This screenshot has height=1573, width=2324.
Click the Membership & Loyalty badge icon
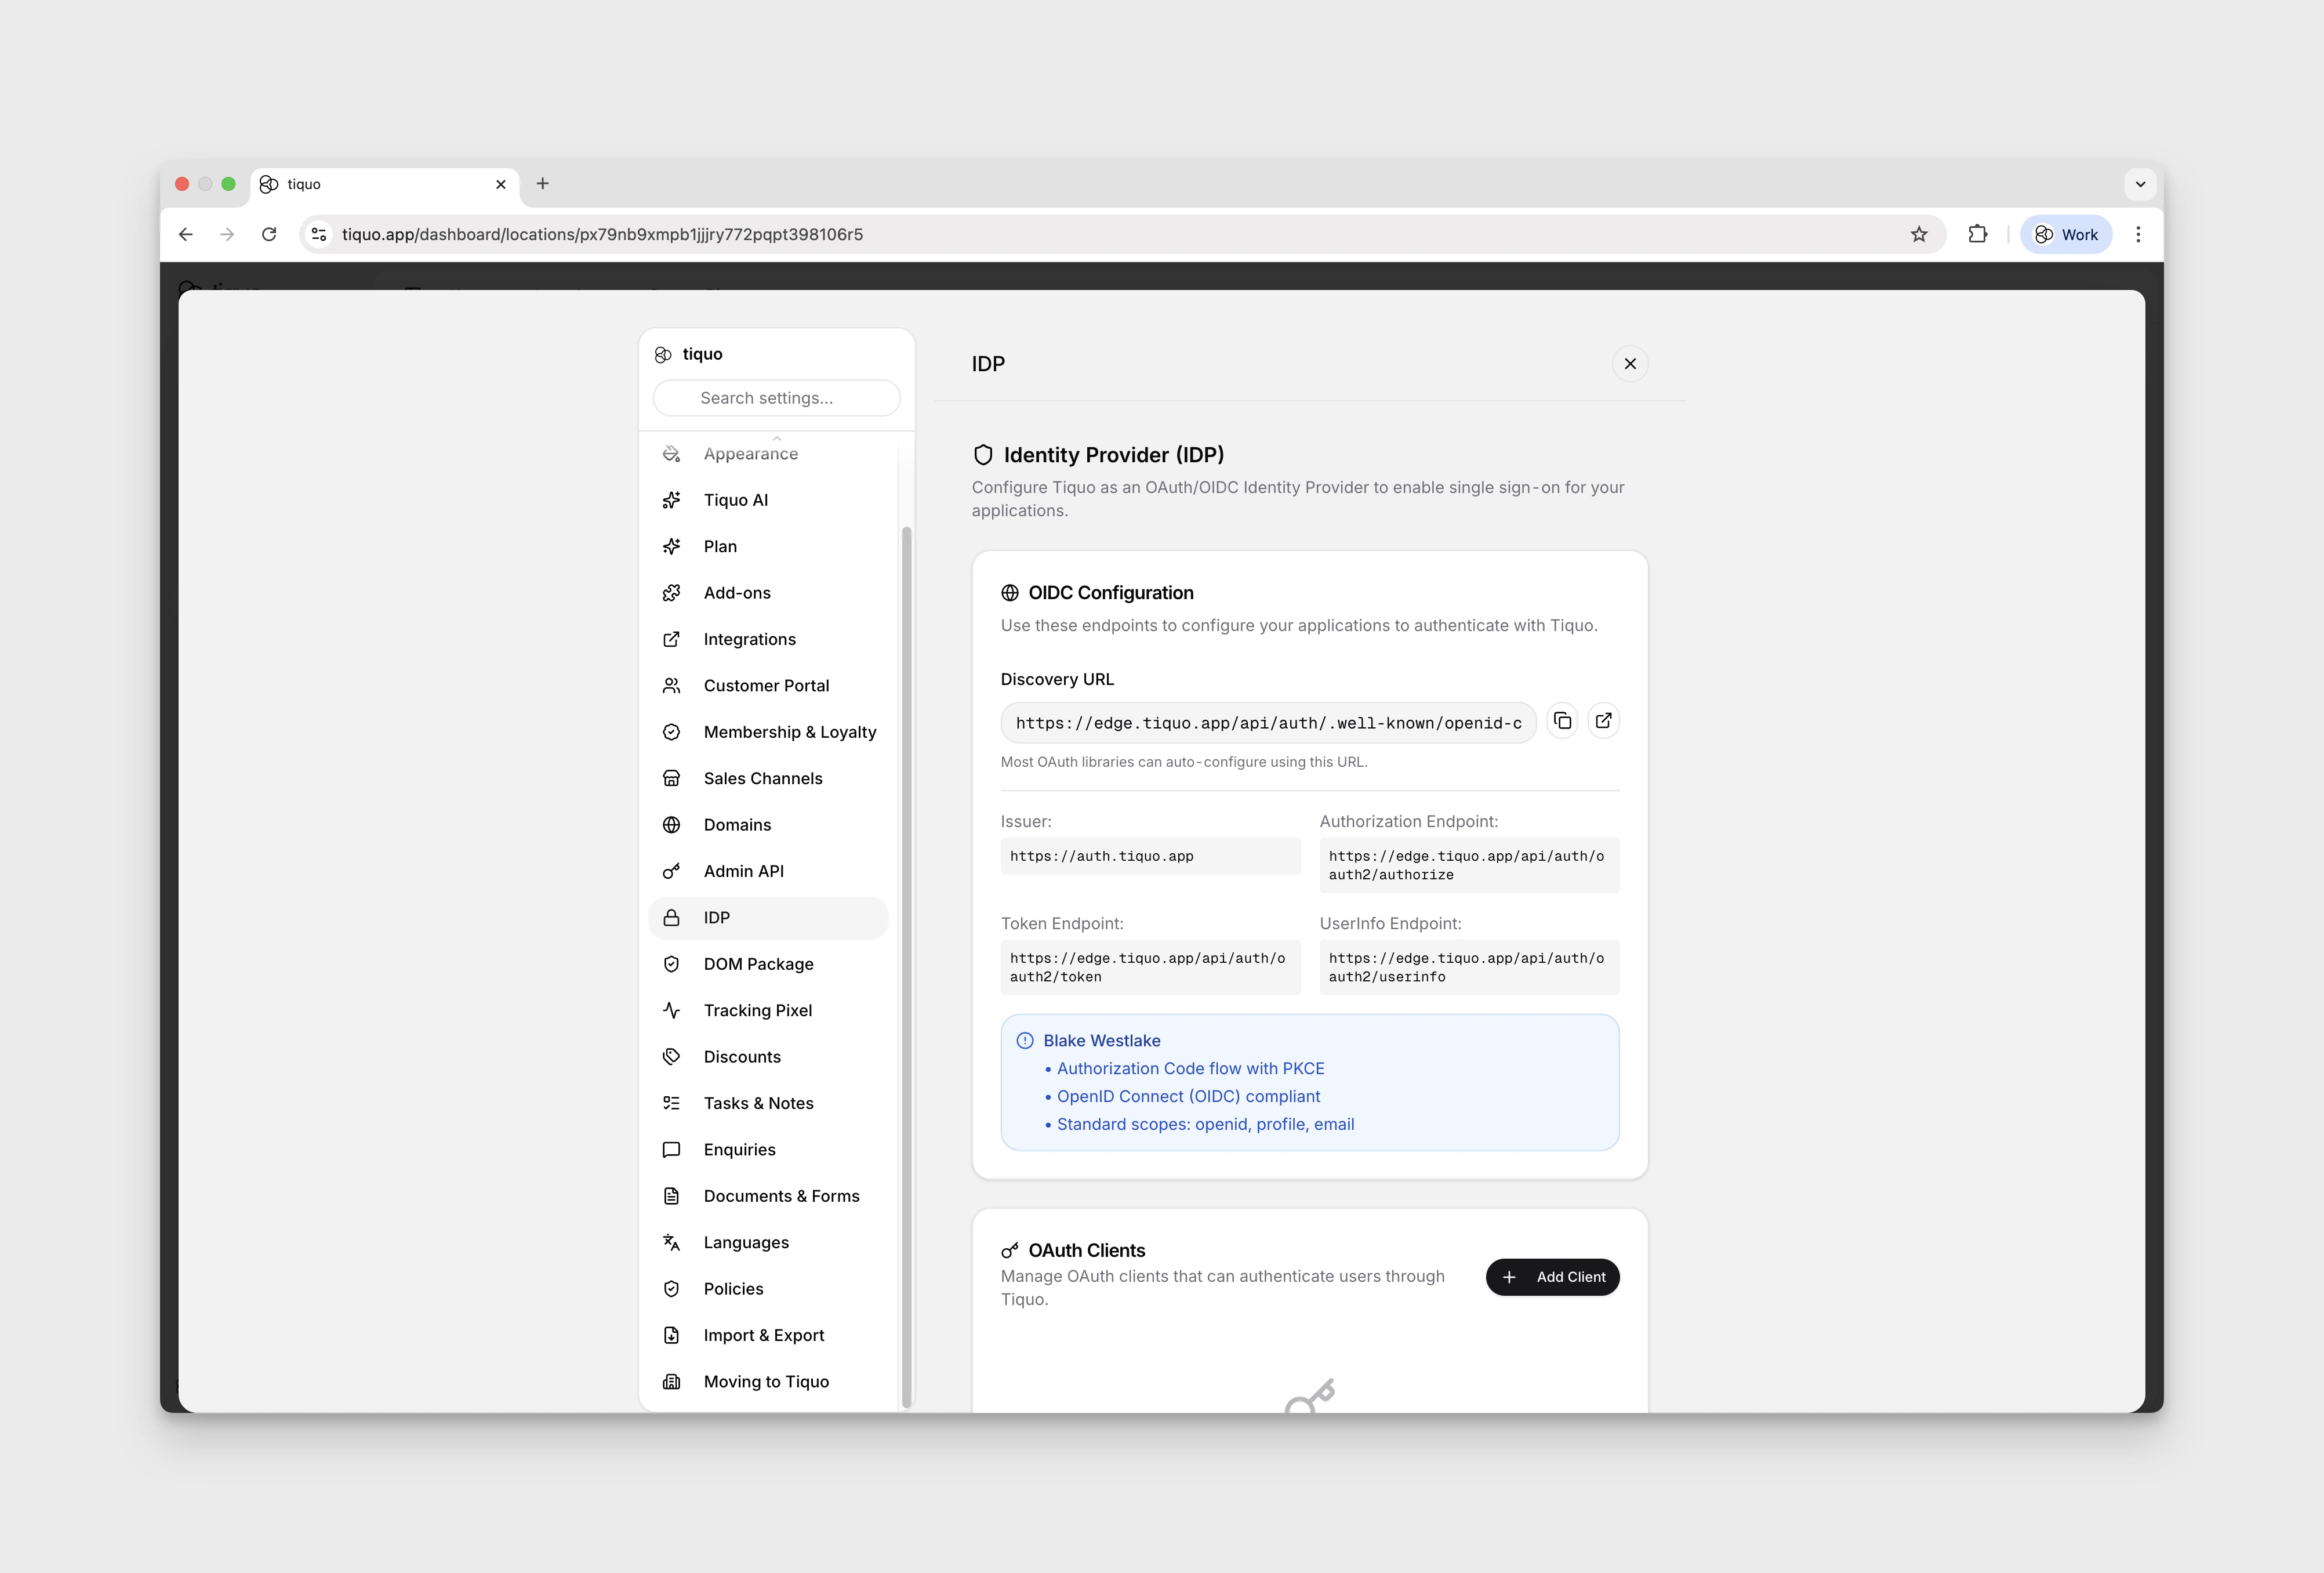click(x=671, y=732)
